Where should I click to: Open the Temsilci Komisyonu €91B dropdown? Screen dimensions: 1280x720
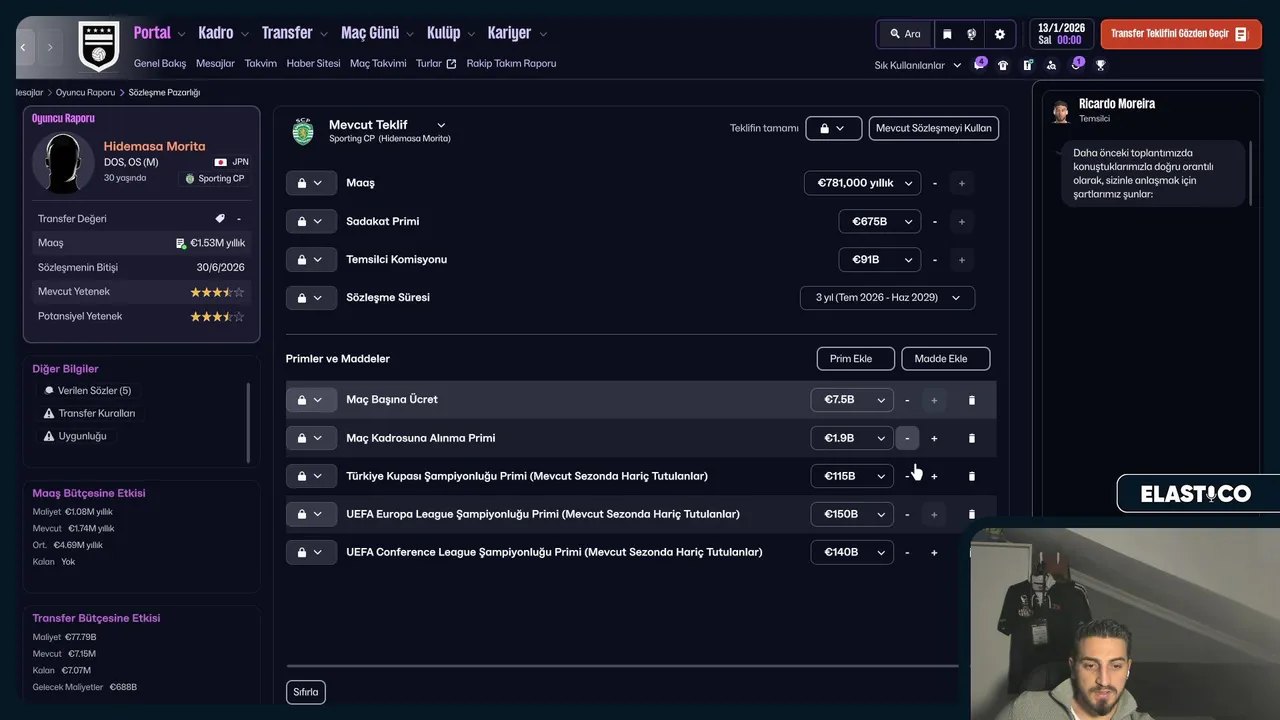click(879, 259)
